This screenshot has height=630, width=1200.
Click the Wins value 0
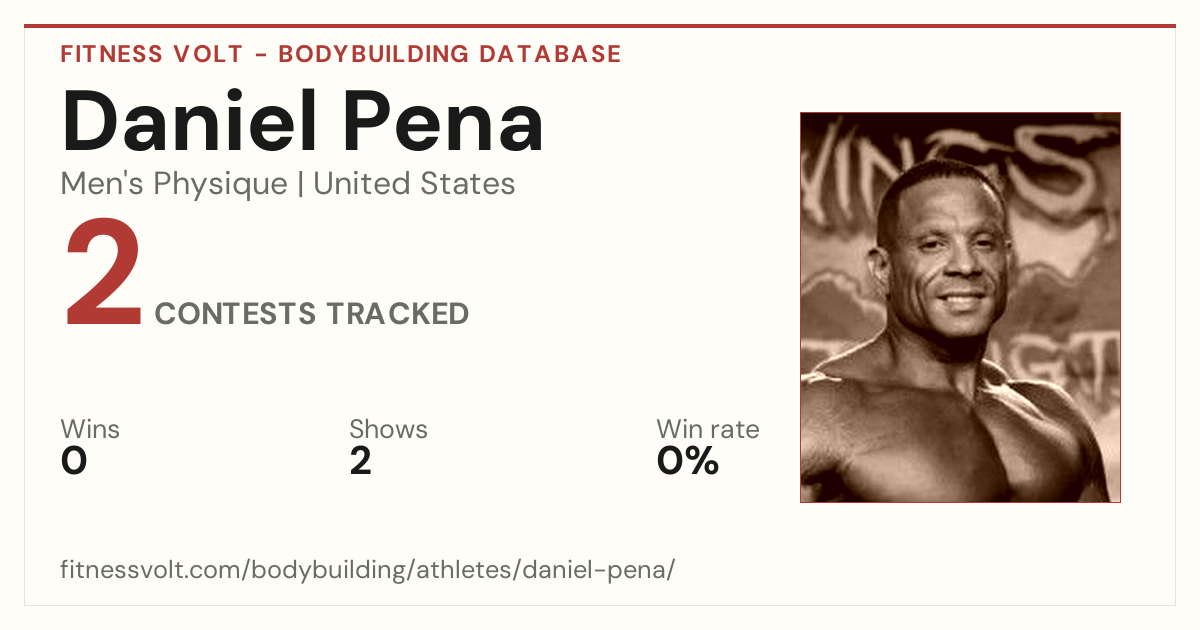click(74, 461)
